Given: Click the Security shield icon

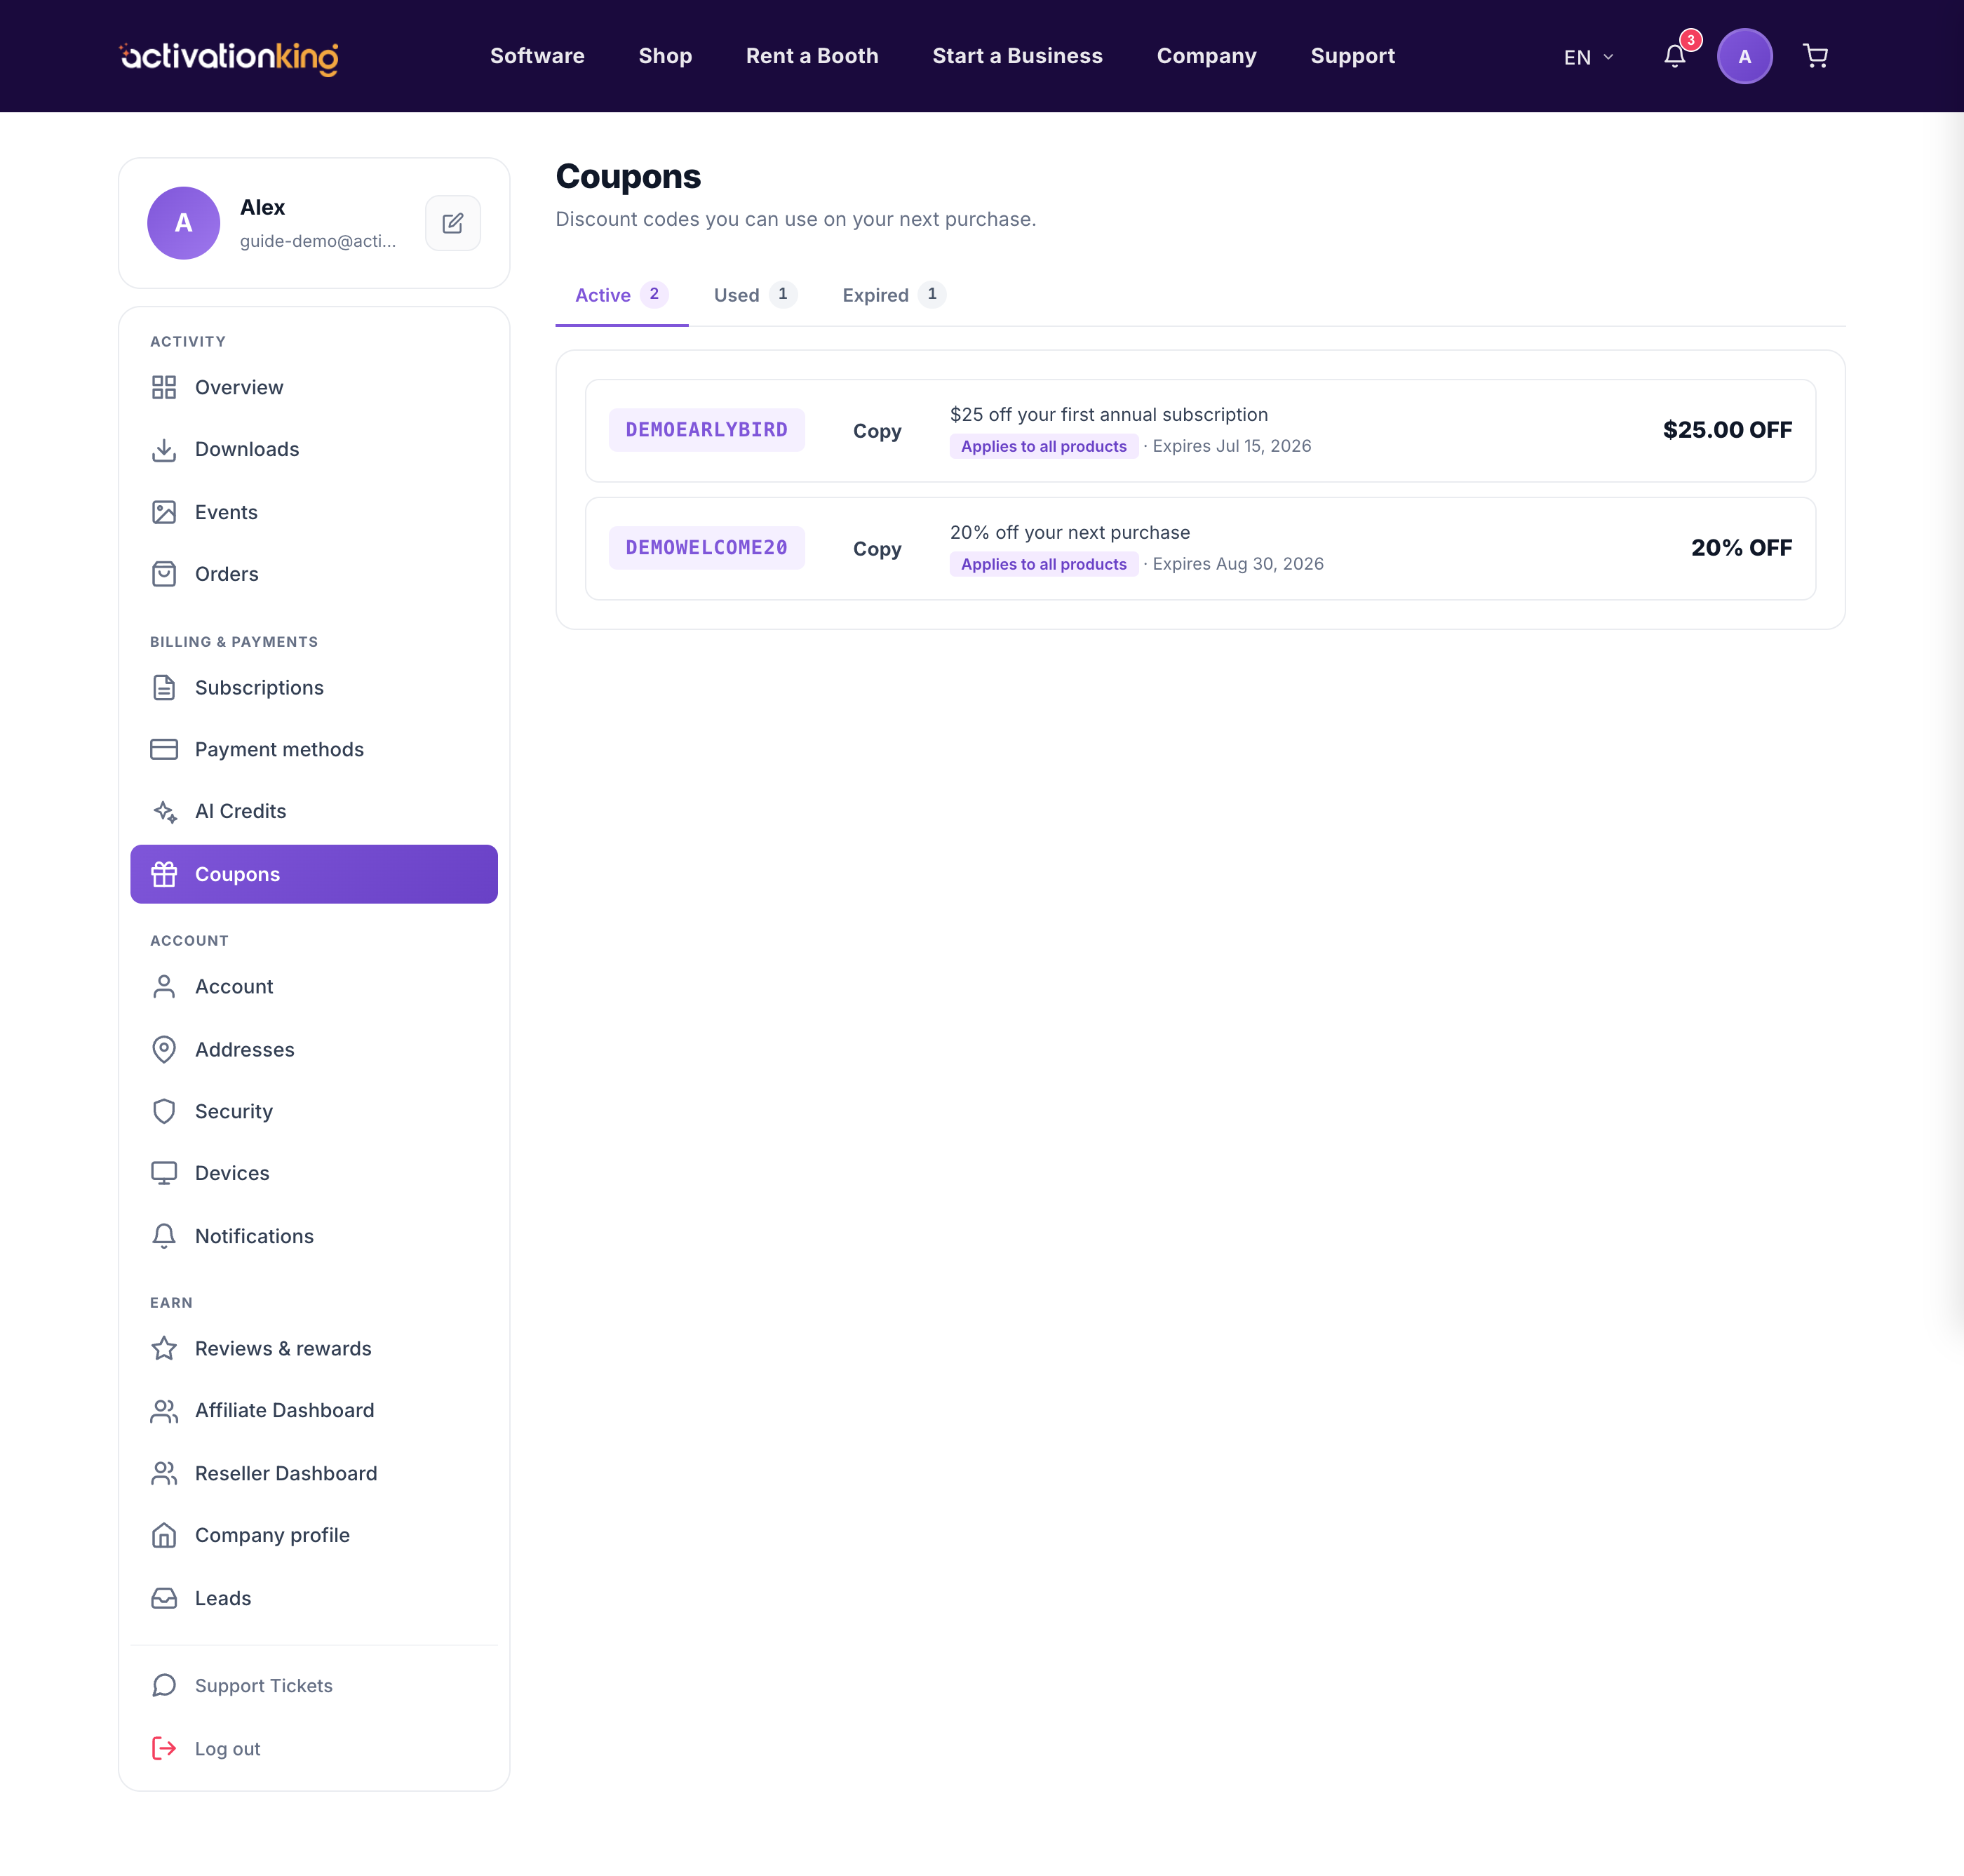Looking at the screenshot, I should coord(164,1111).
